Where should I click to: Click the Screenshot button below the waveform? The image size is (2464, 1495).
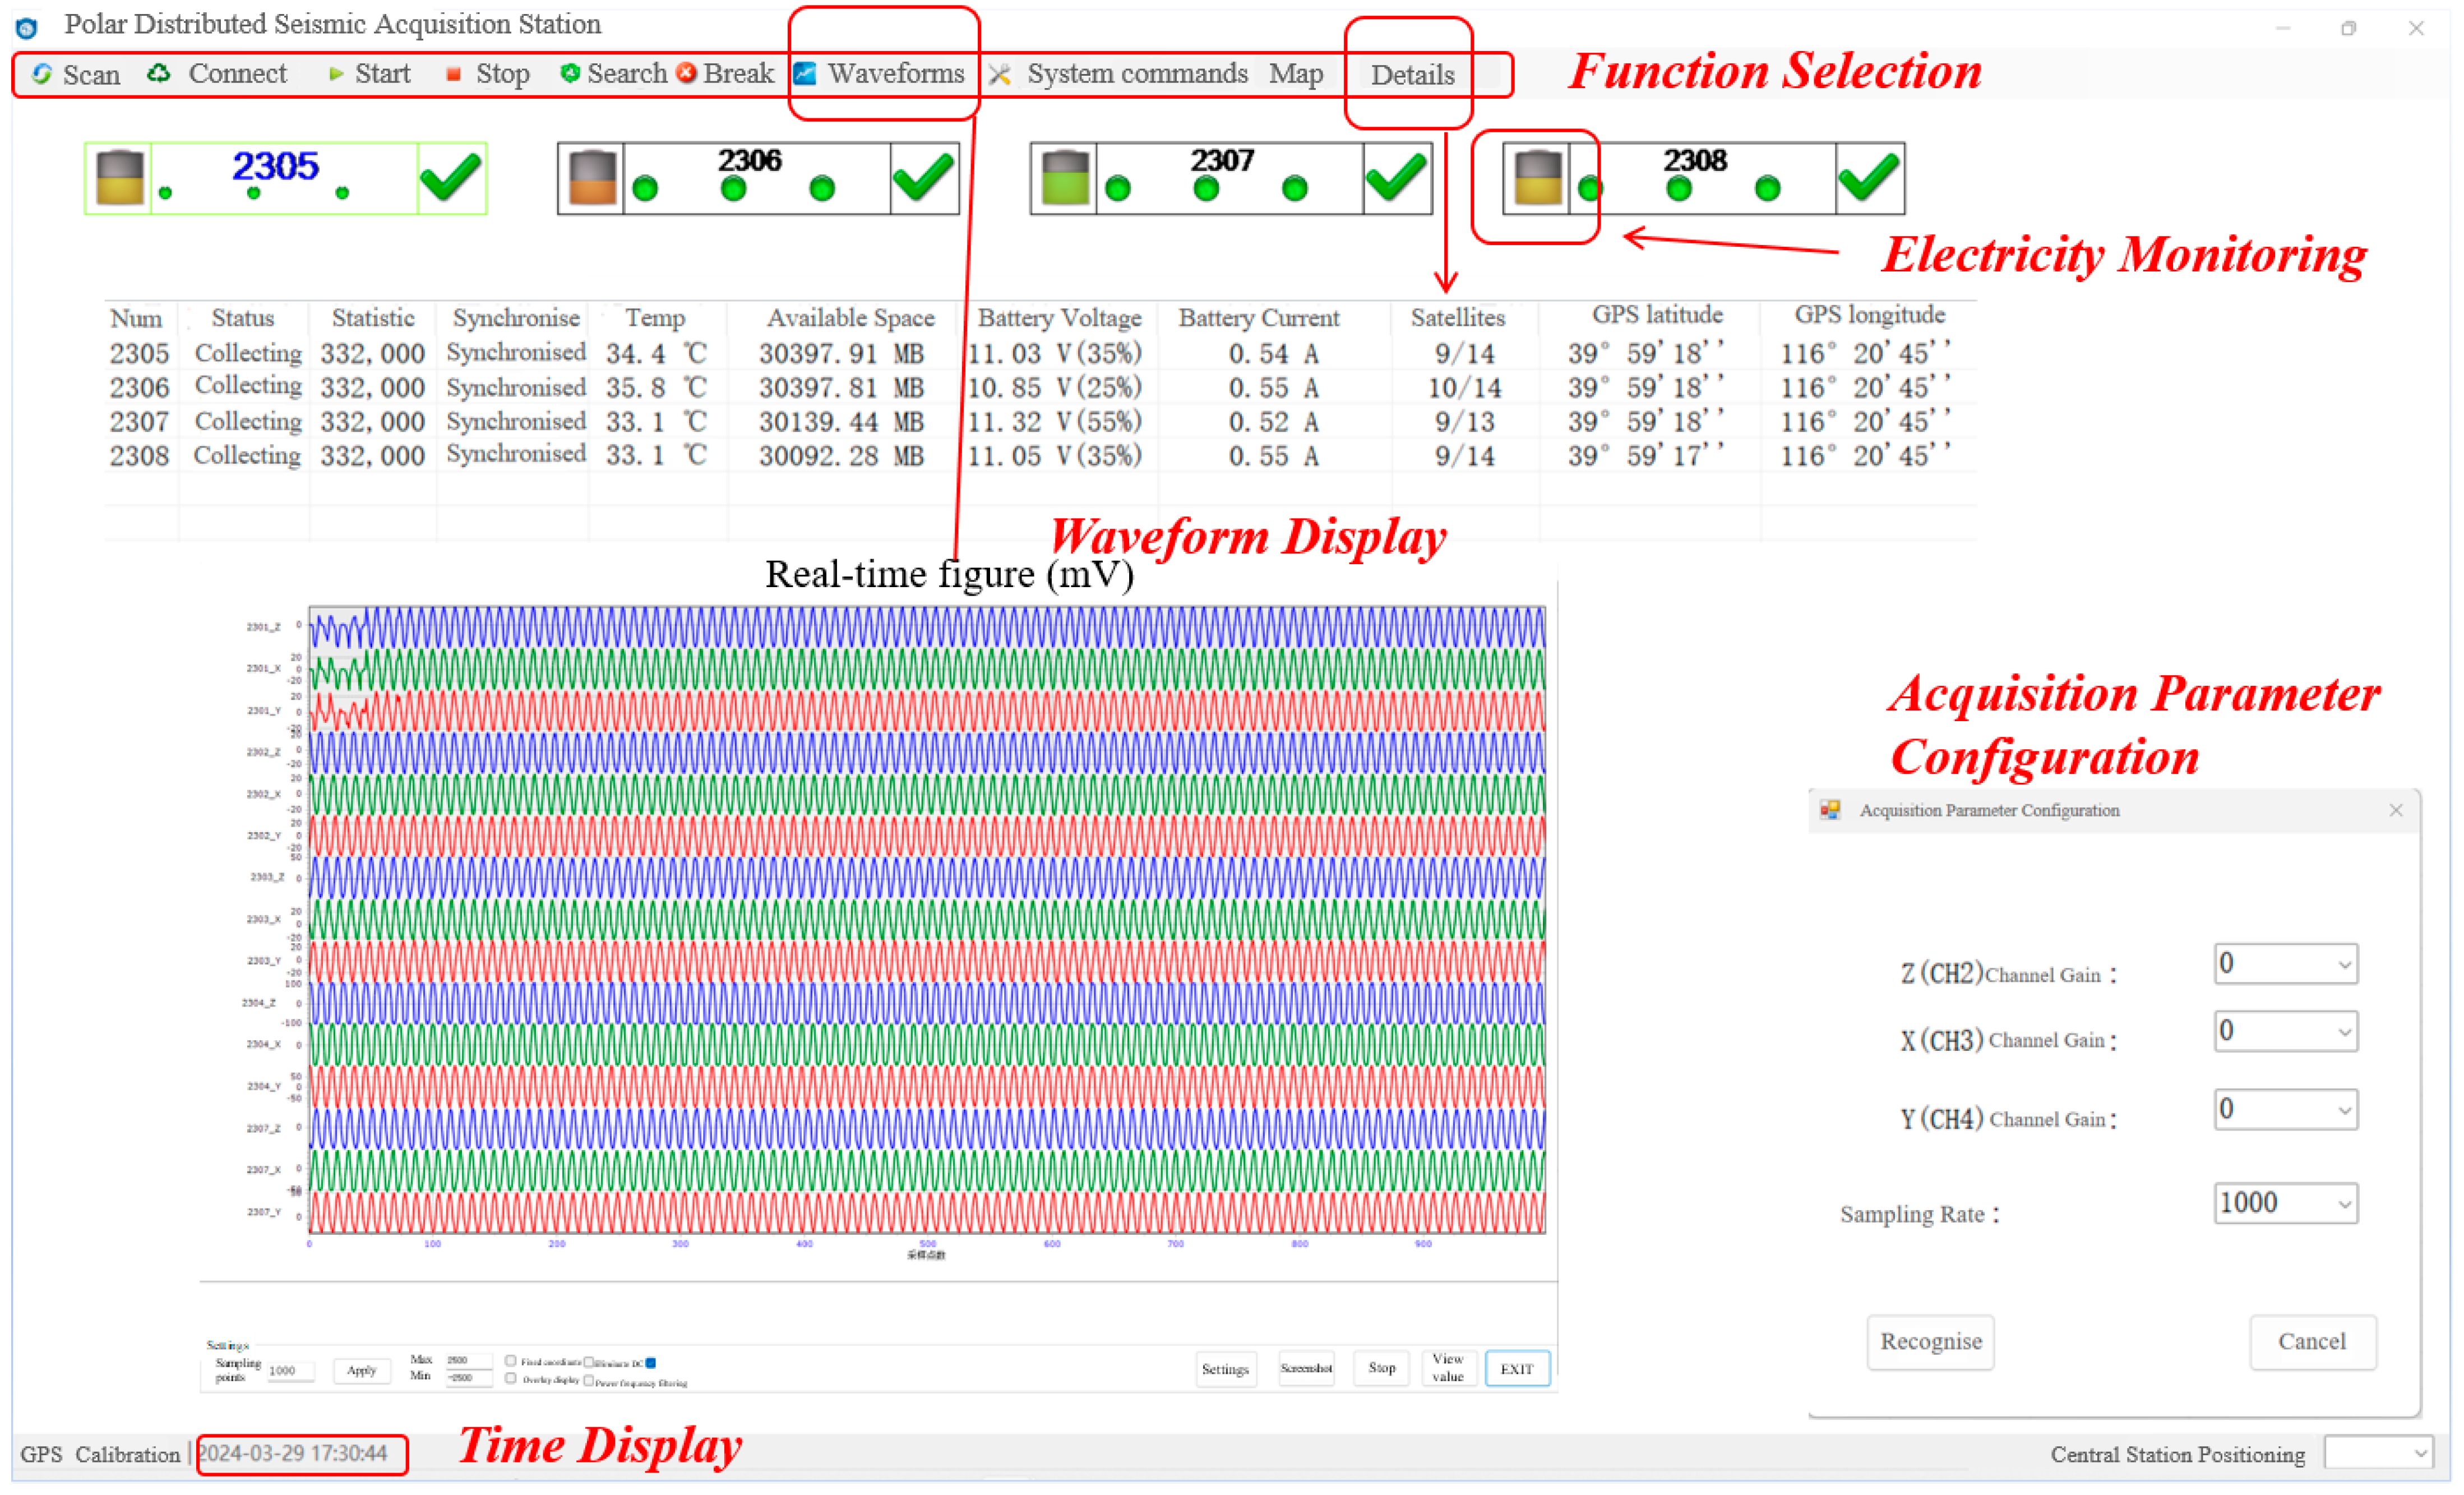[1306, 1368]
